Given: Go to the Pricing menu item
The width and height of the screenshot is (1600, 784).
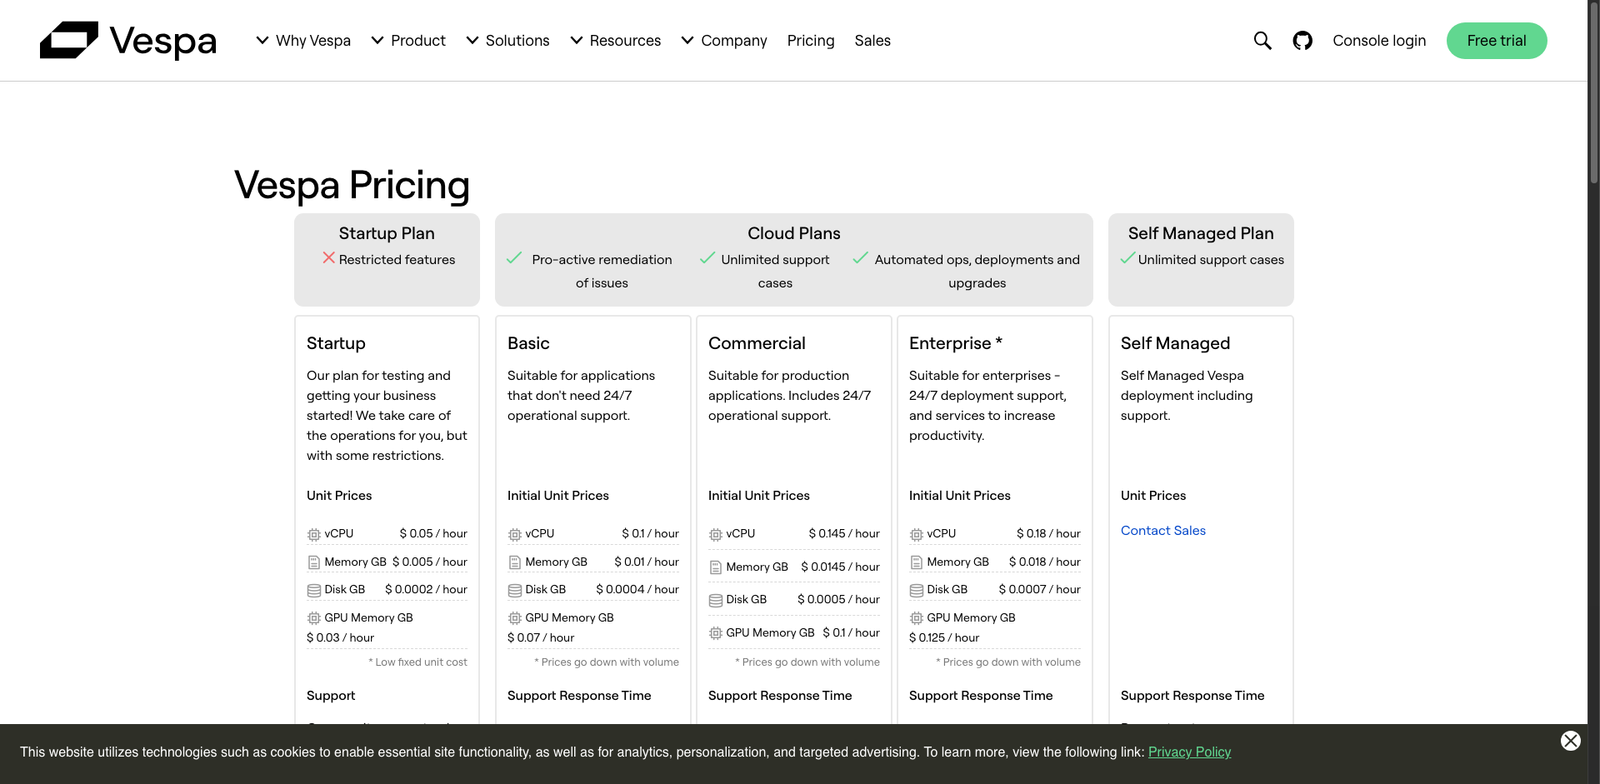Looking at the screenshot, I should point(810,41).
